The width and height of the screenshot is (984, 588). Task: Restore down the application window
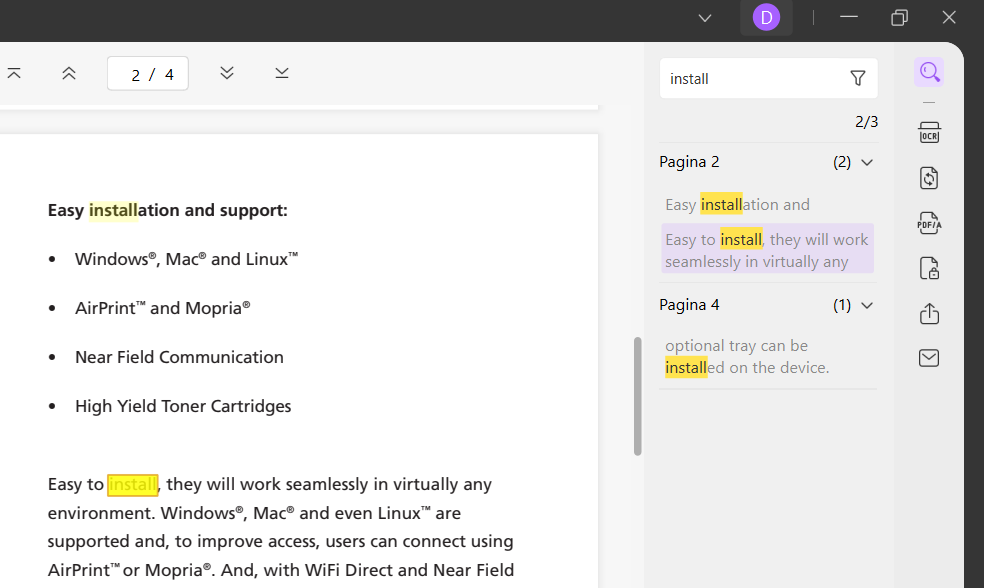pyautogui.click(x=899, y=18)
